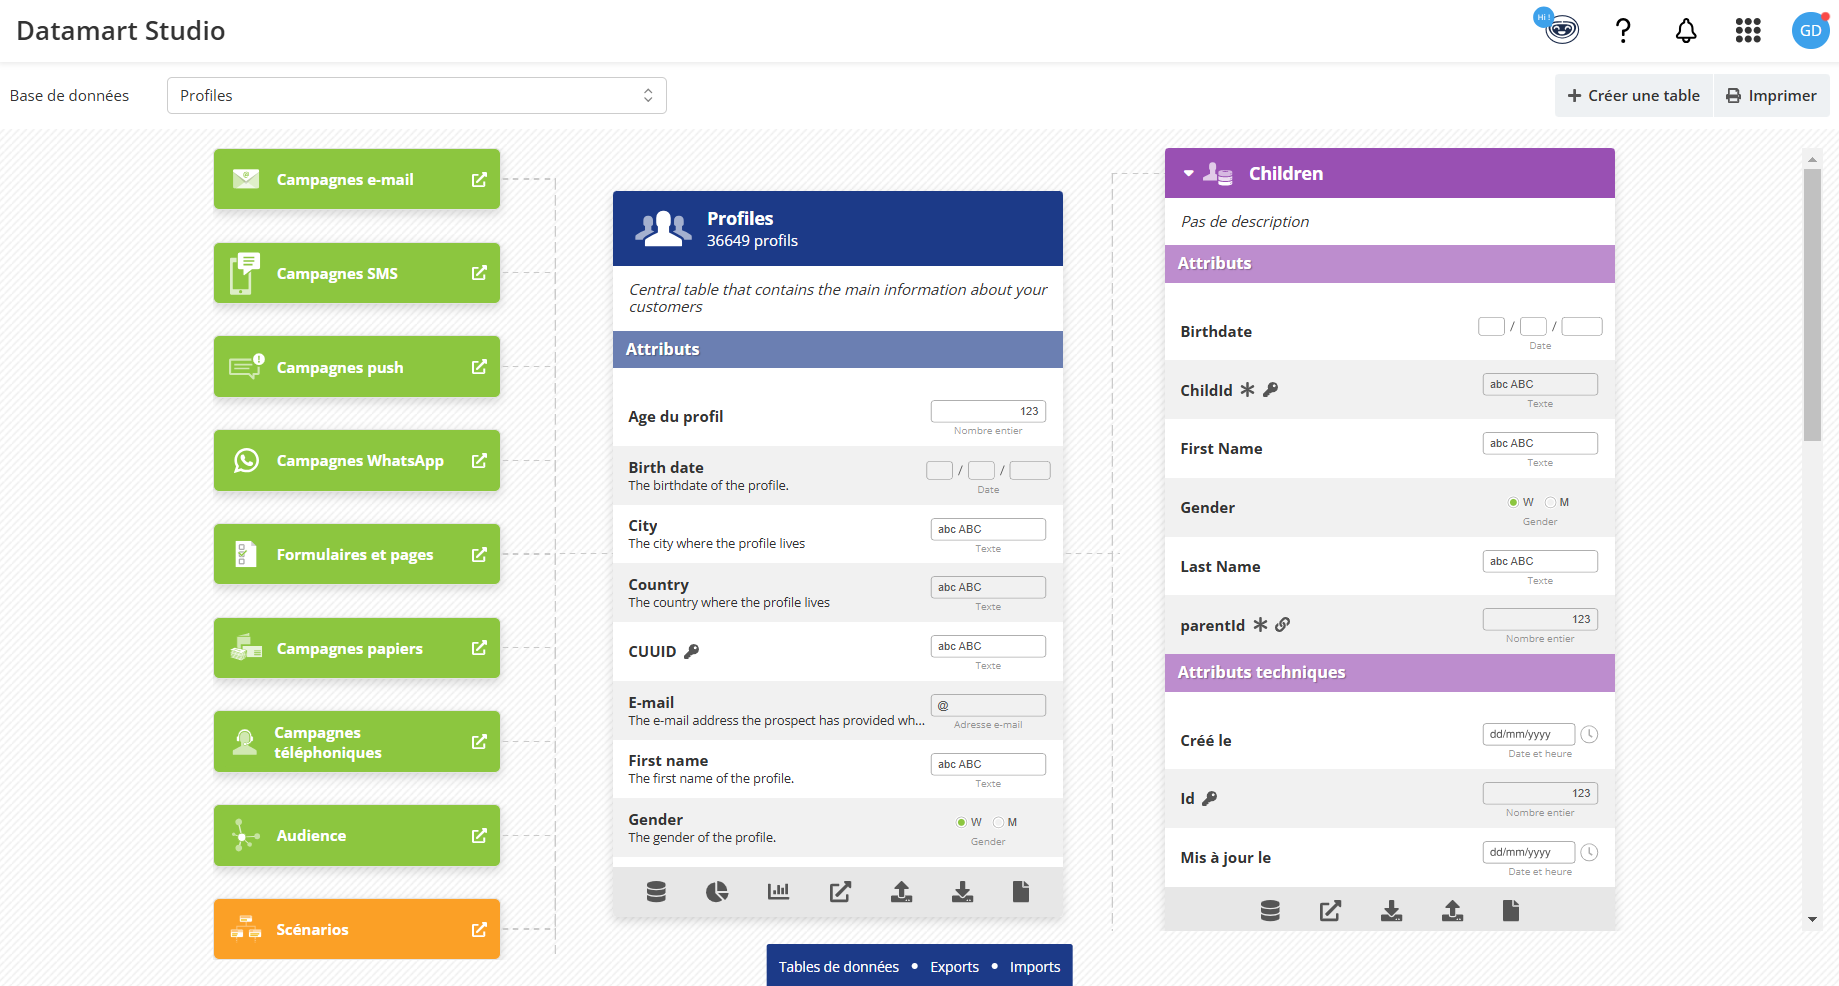Switch to Exports tab
Screen dimensions: 1839x986
click(954, 967)
